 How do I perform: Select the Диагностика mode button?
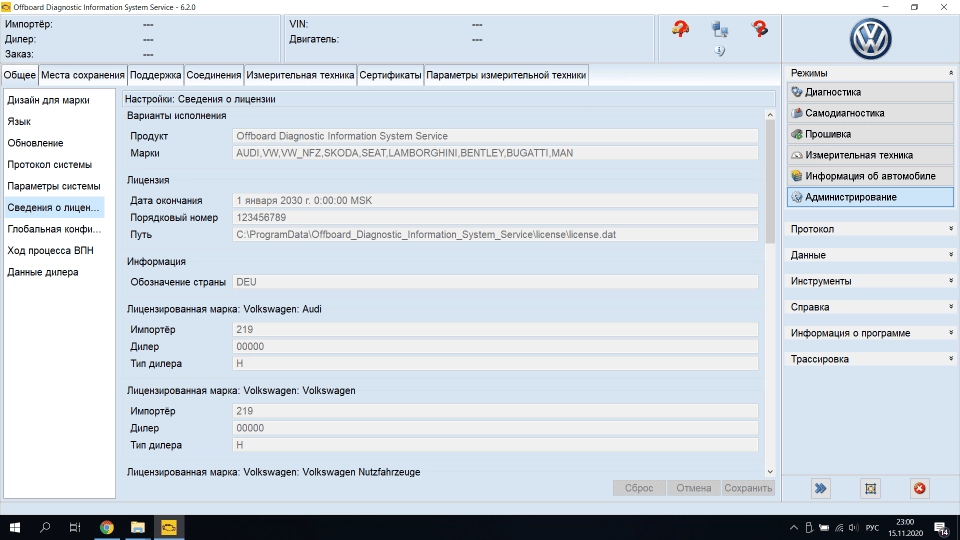(870, 92)
